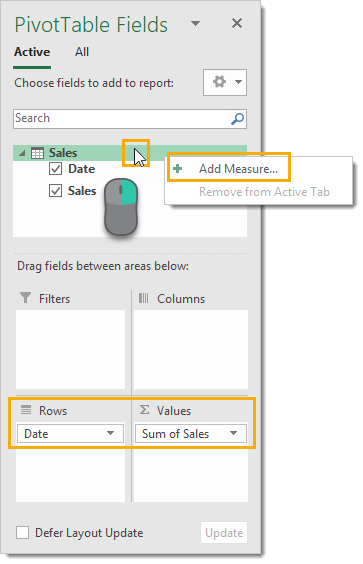363x564 pixels.
Task: Click the Update button
Action: (x=224, y=533)
